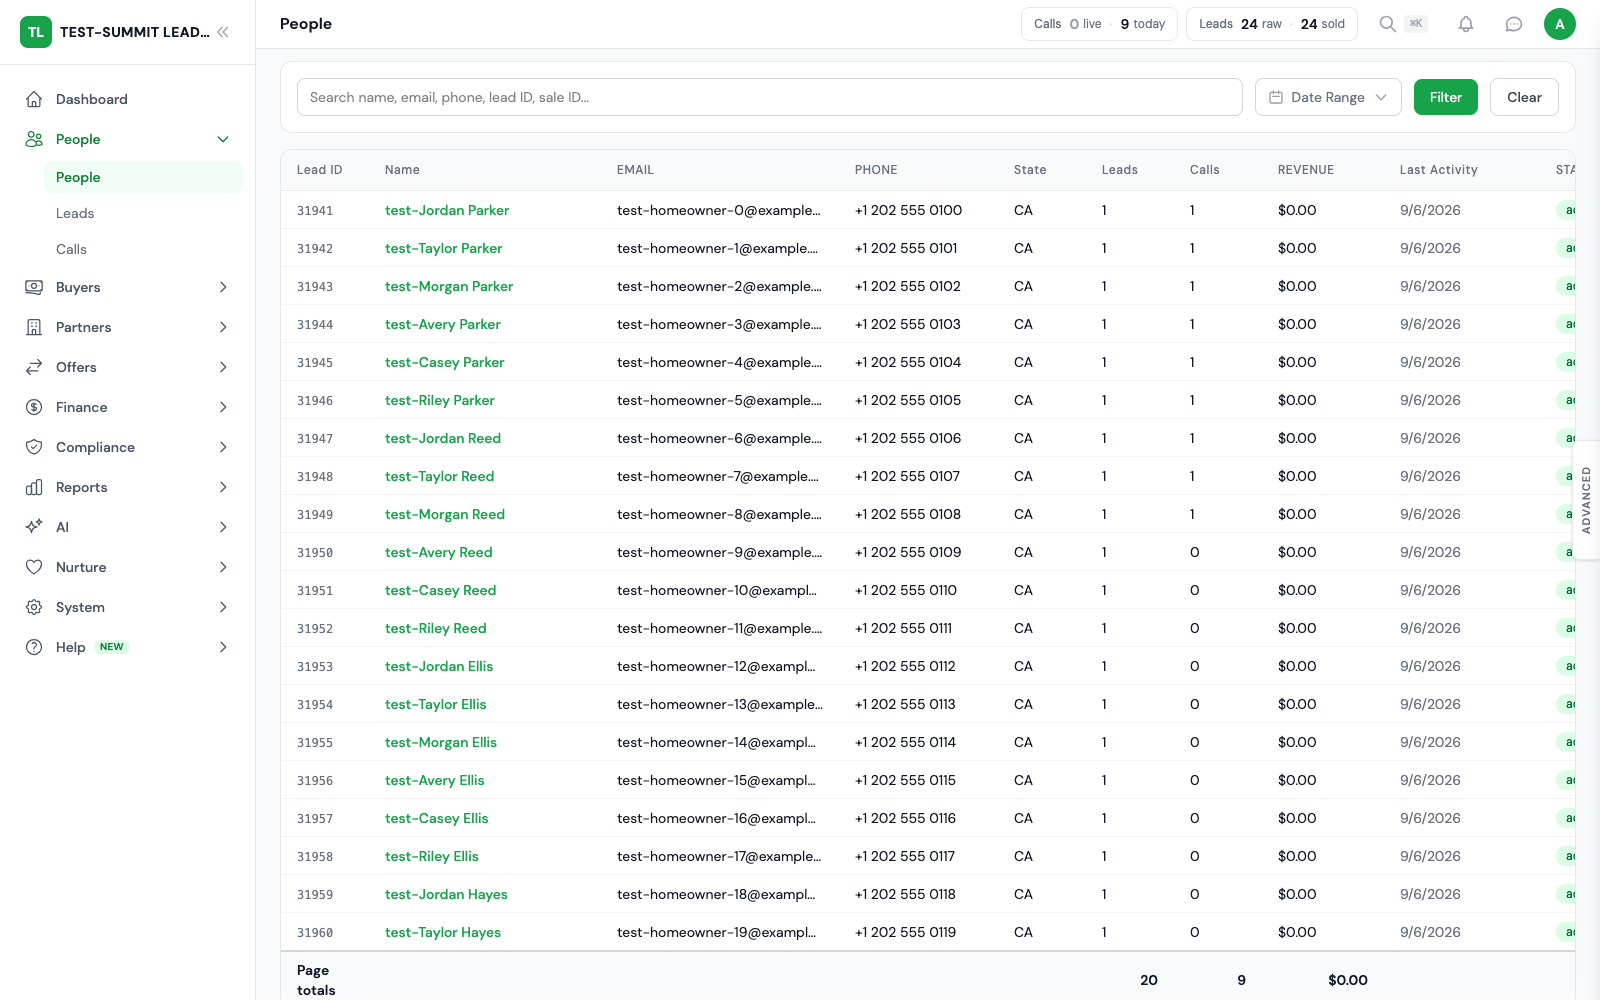Open the Leads submenu item

[143, 213]
